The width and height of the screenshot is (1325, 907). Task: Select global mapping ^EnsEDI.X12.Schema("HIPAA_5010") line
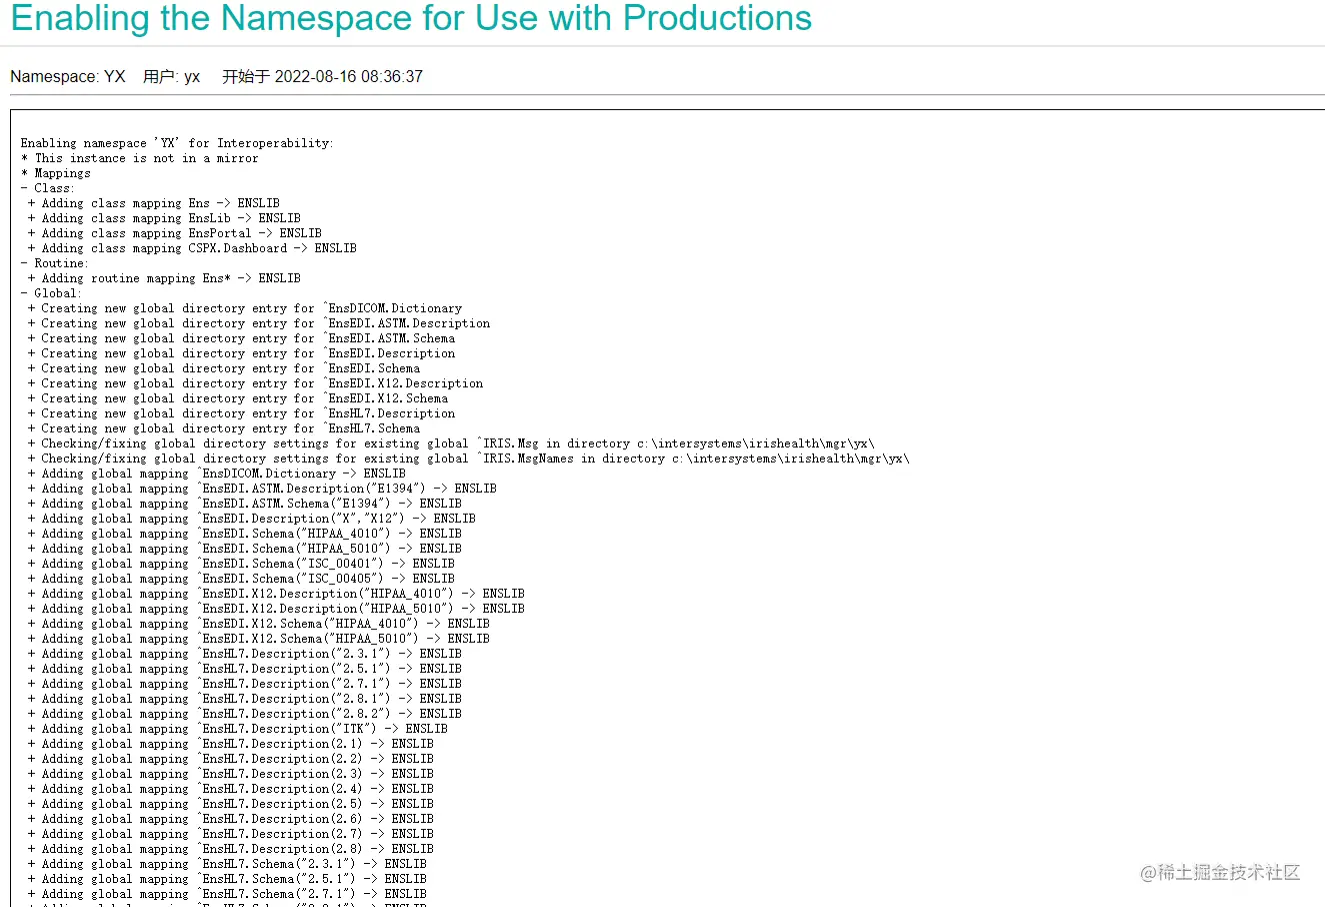point(259,638)
